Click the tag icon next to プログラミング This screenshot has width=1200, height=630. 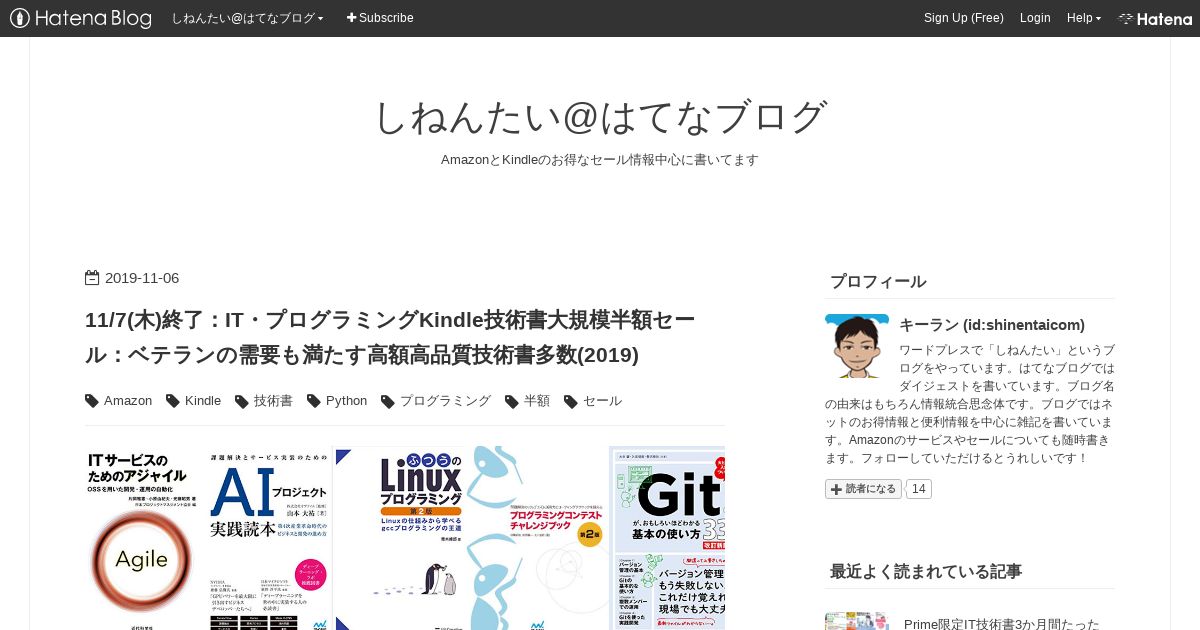388,402
